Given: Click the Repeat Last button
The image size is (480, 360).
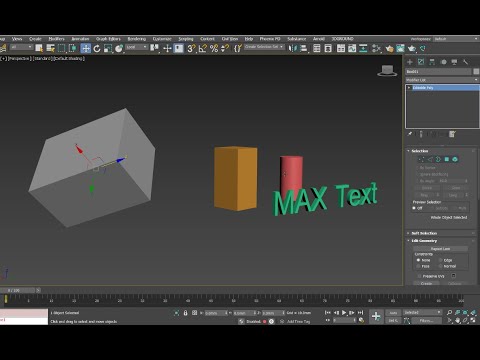Looking at the screenshot, I should 440,249.
